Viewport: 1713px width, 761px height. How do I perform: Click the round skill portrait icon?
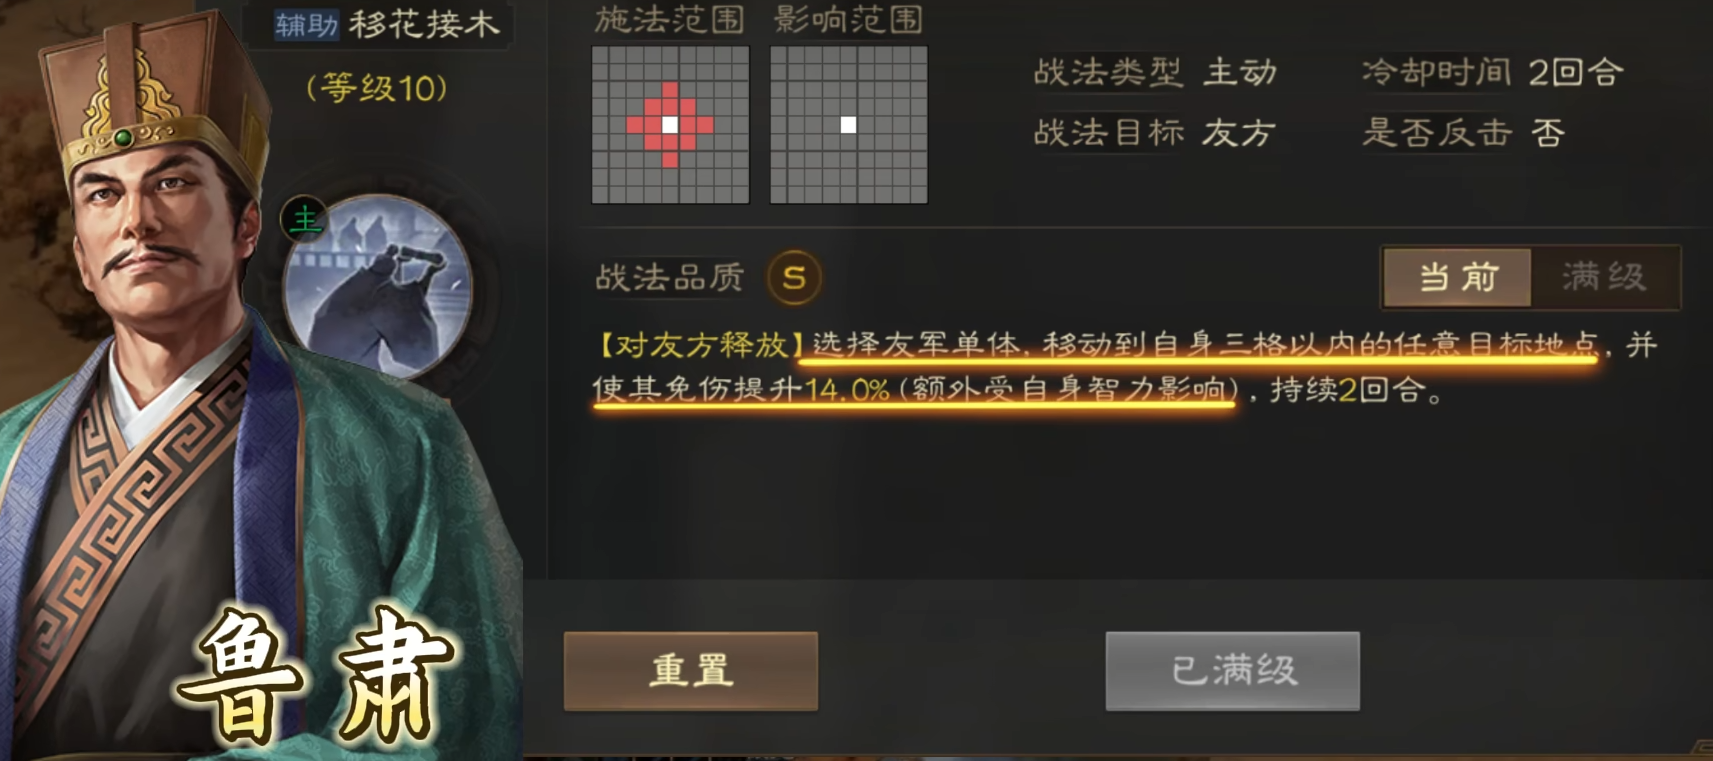[x=378, y=288]
